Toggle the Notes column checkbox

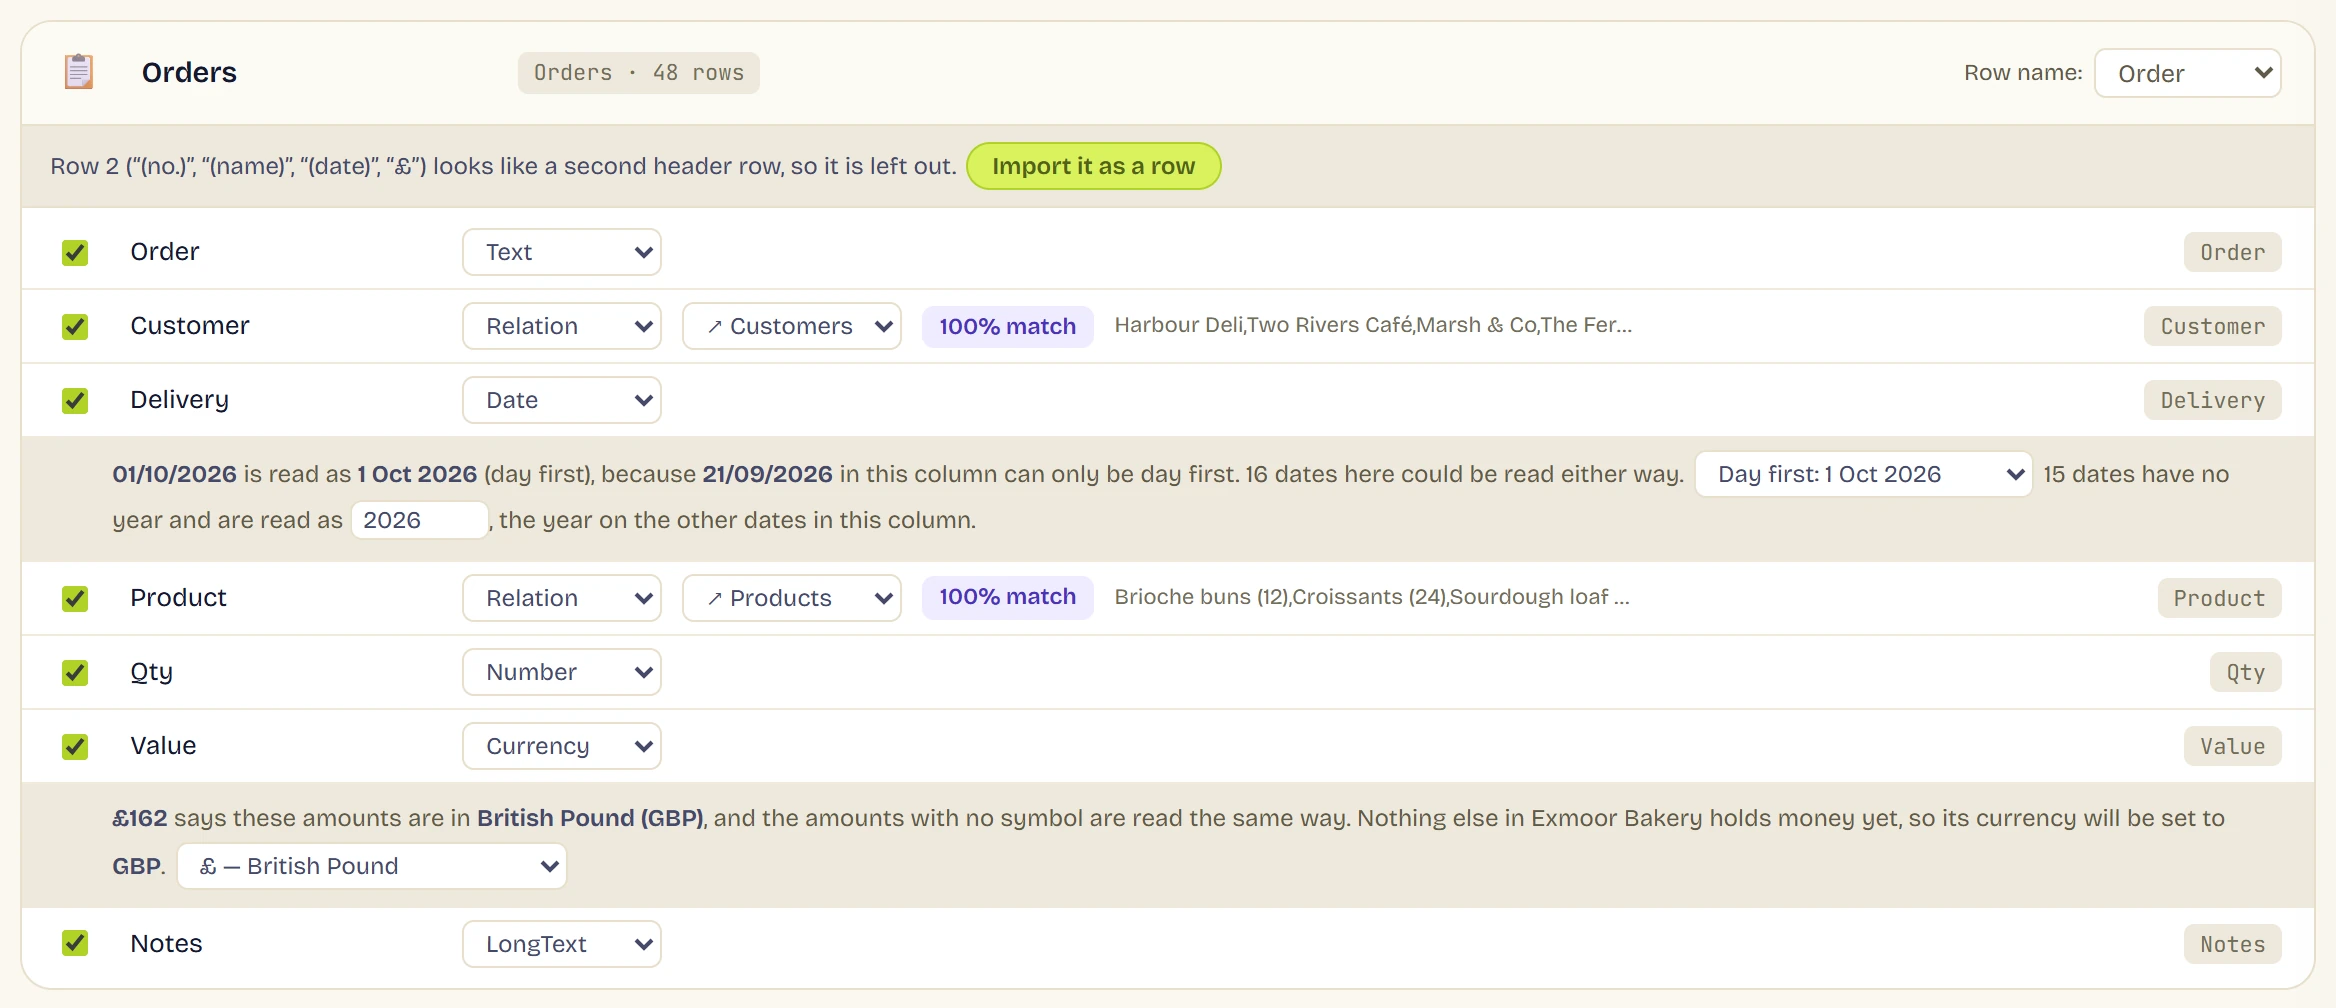[x=75, y=942]
